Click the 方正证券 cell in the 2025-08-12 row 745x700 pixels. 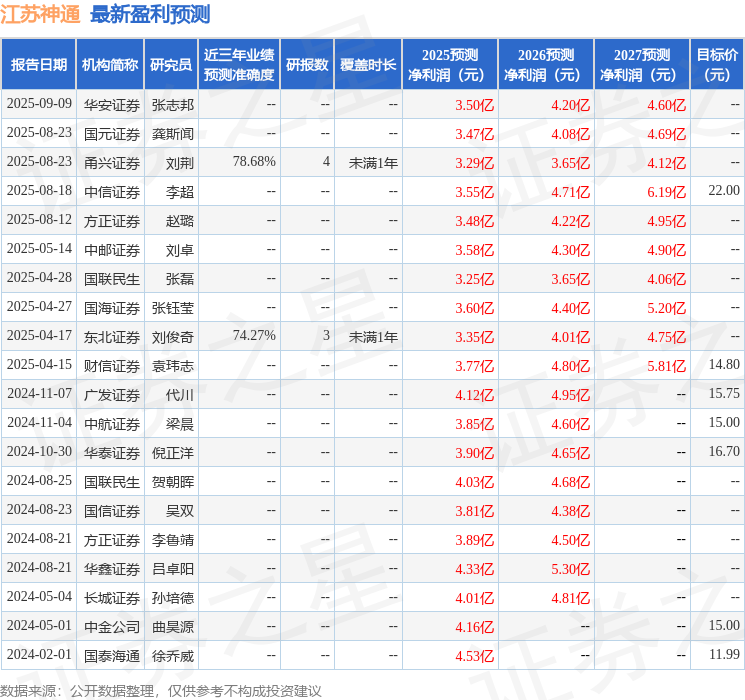pyautogui.click(x=112, y=221)
